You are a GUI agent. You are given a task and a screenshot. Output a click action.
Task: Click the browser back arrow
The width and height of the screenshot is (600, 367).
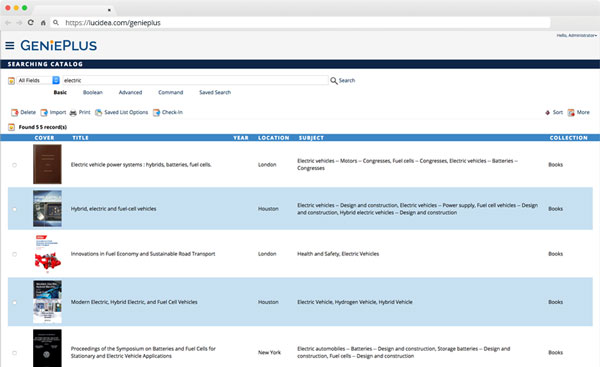tap(8, 23)
